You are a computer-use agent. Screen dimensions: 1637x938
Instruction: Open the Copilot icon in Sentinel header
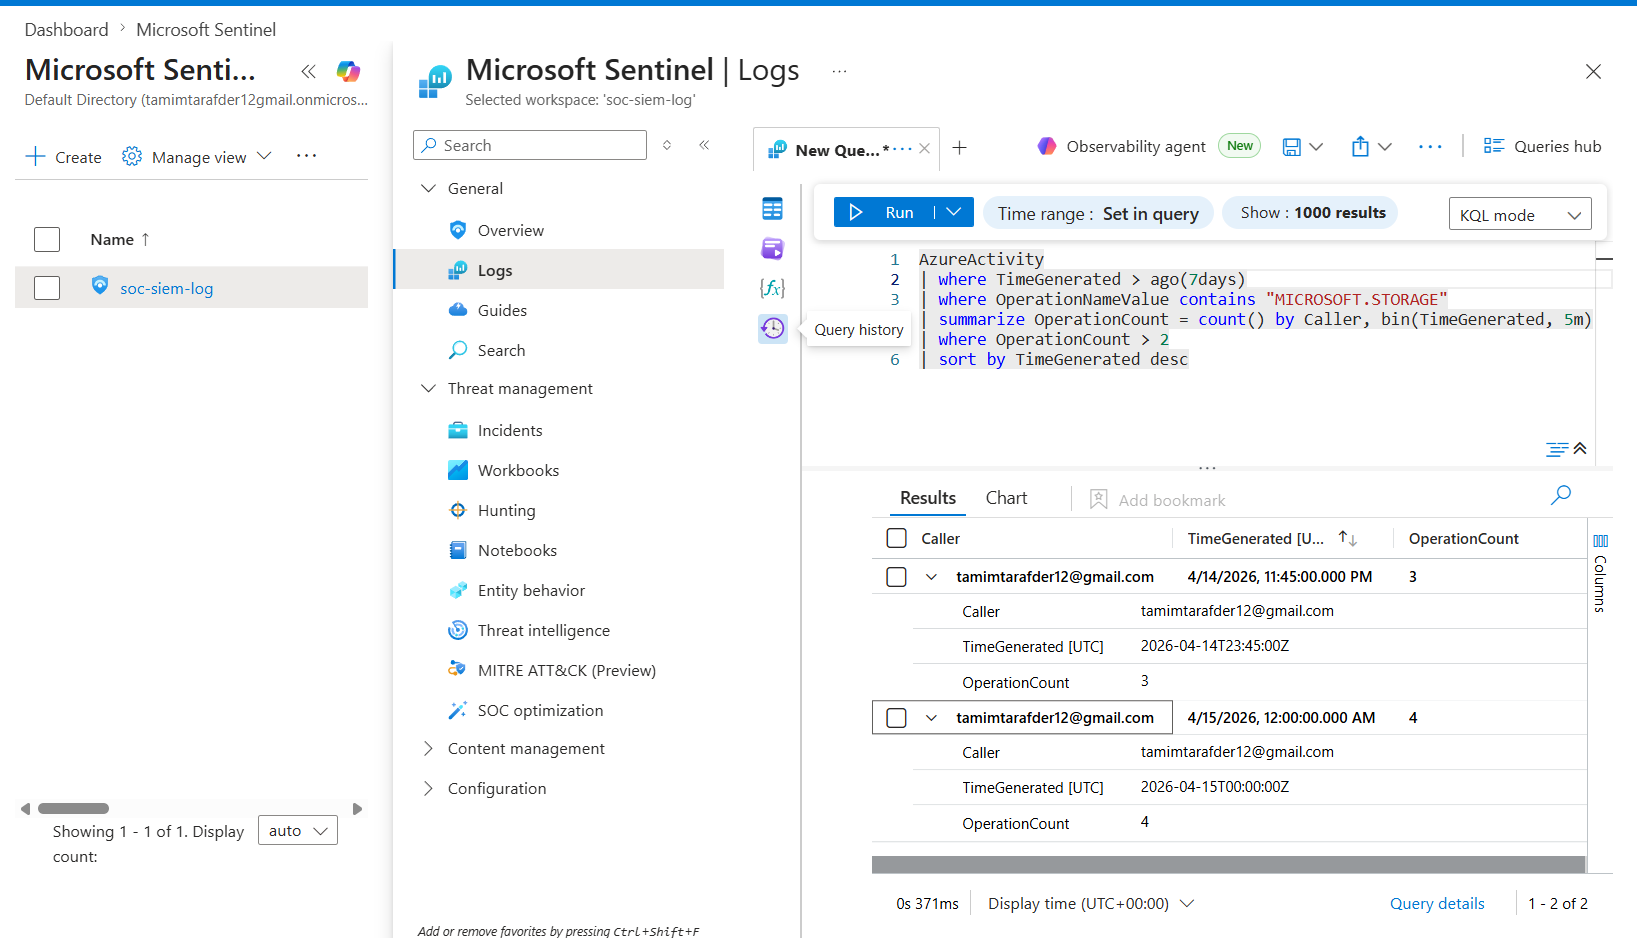tap(348, 71)
